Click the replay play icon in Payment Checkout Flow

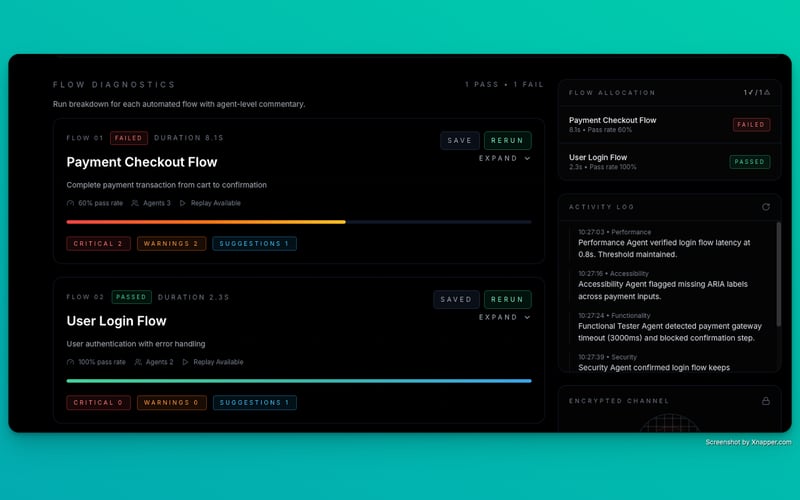coord(183,203)
